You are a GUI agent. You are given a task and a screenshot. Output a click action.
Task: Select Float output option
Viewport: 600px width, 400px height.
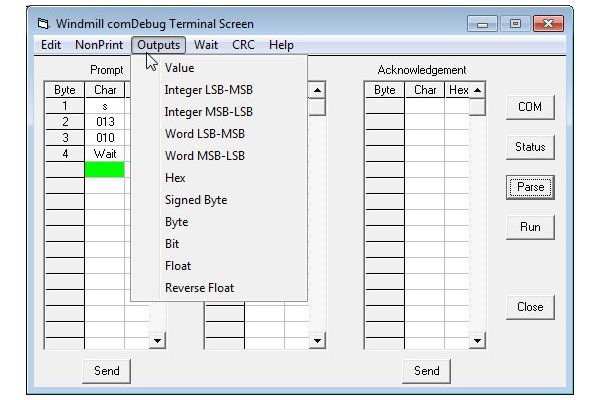click(219, 266)
